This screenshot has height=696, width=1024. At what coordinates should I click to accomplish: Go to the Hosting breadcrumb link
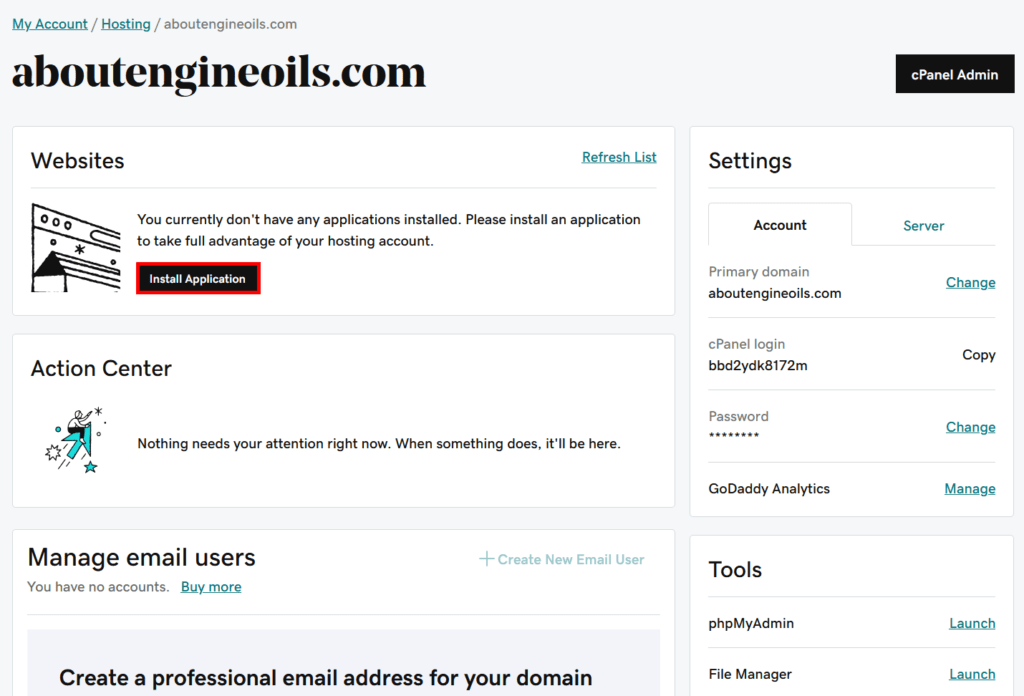pos(126,24)
